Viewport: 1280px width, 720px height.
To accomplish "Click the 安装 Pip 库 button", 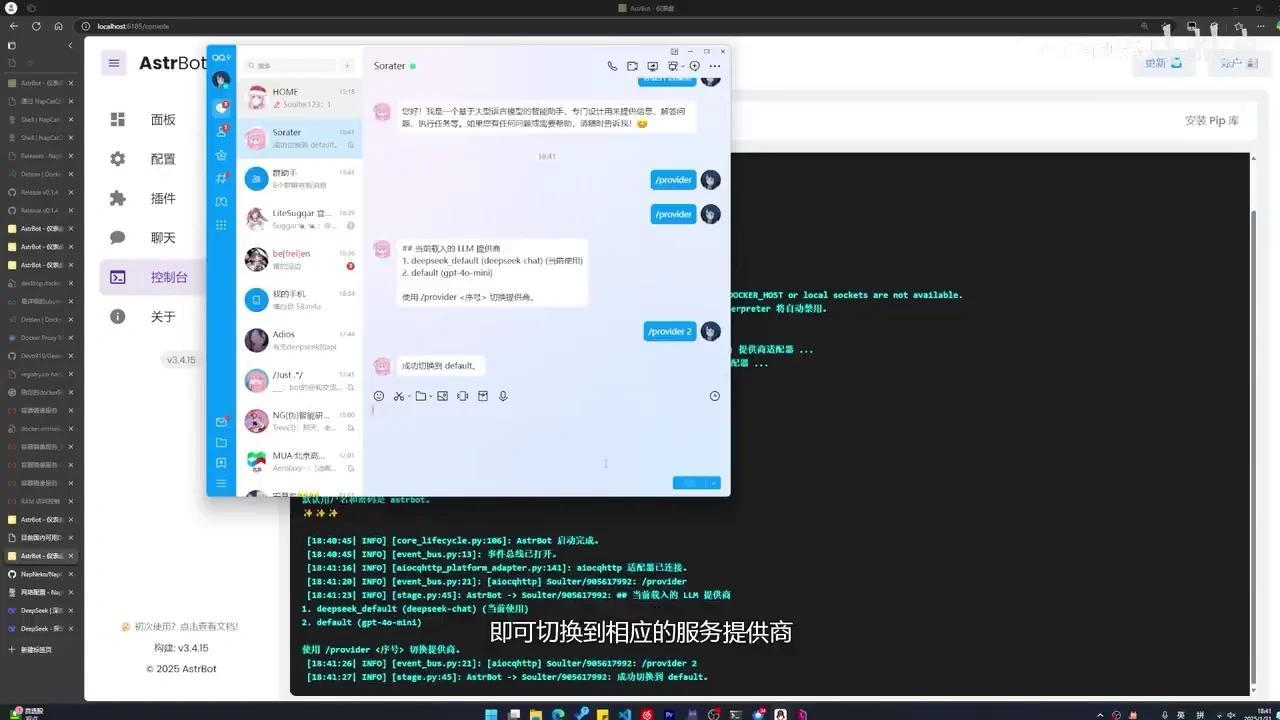I will click(1211, 120).
